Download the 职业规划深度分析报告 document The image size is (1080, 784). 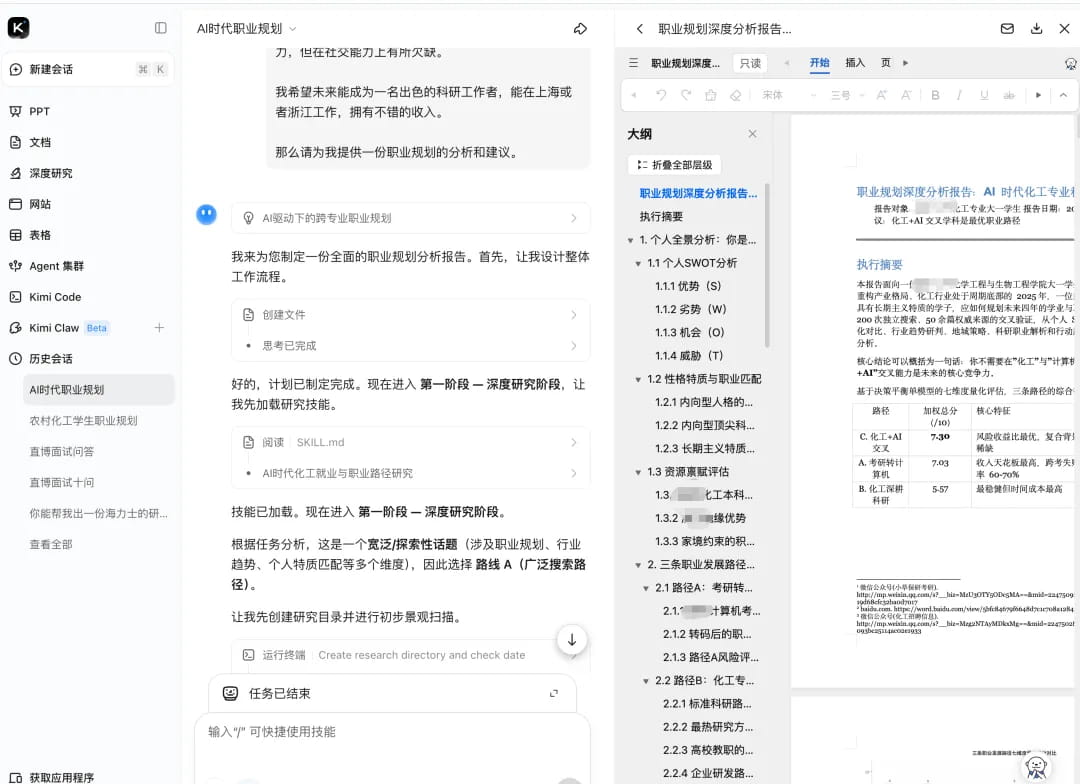click(1036, 28)
